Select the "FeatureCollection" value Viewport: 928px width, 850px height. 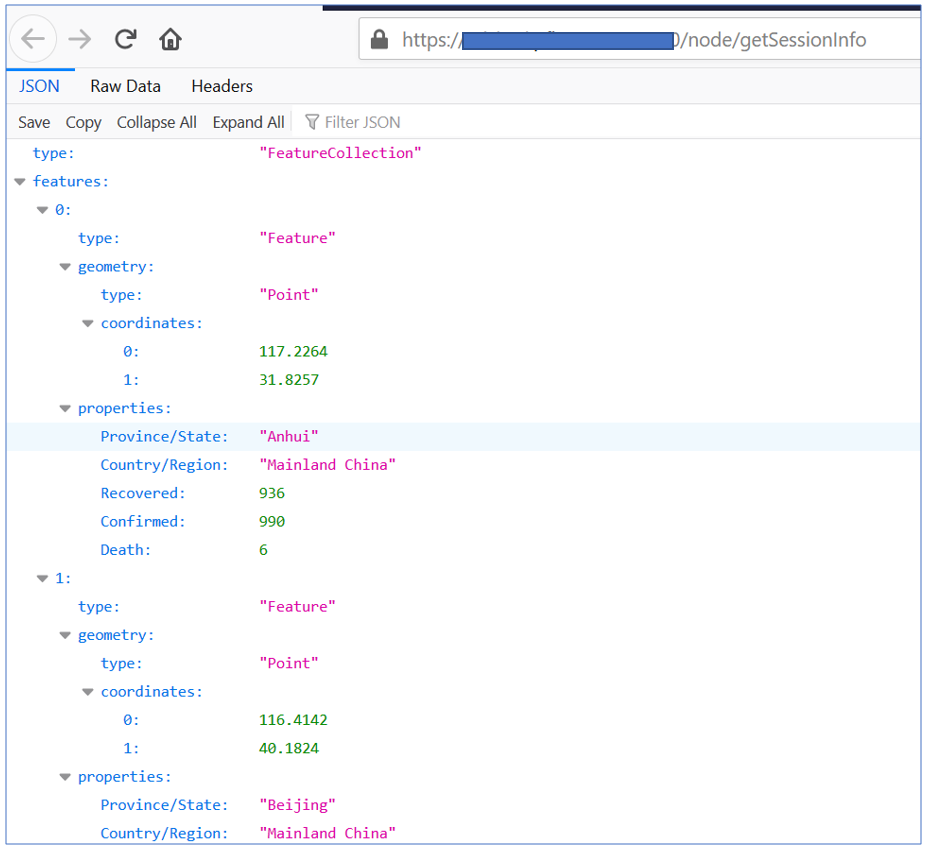click(340, 153)
